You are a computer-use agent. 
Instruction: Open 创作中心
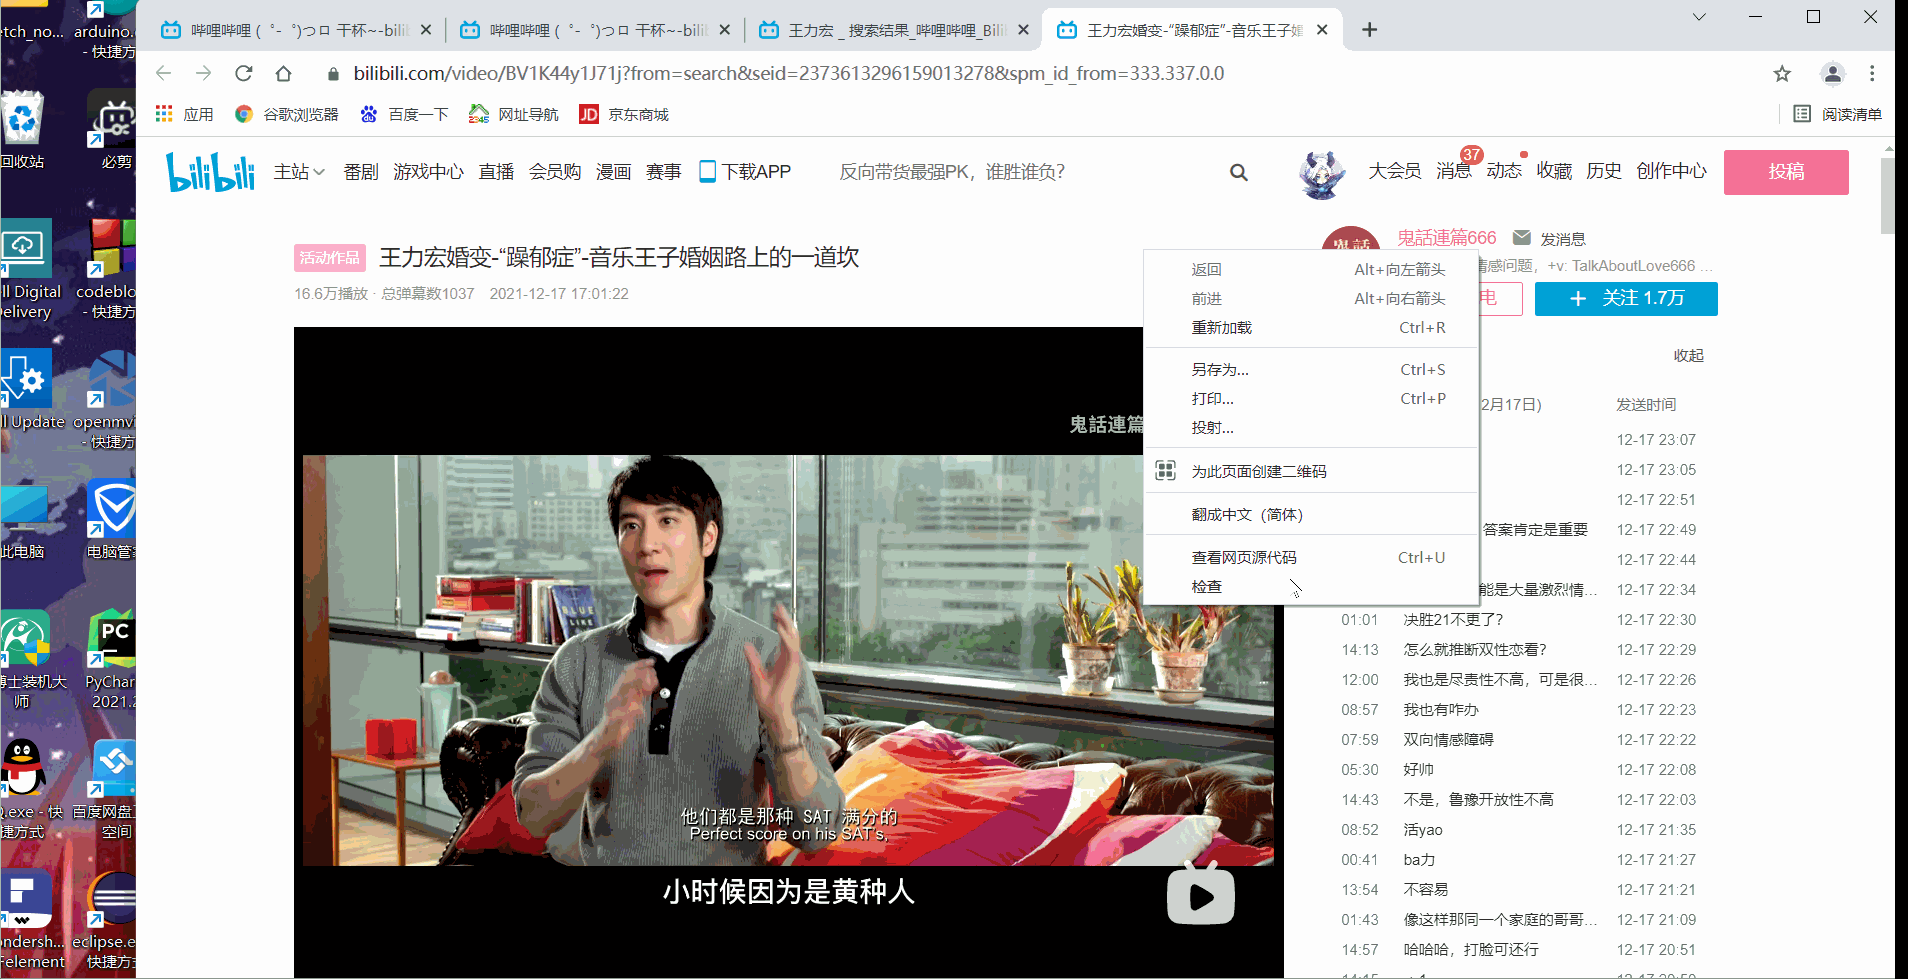pos(1671,171)
